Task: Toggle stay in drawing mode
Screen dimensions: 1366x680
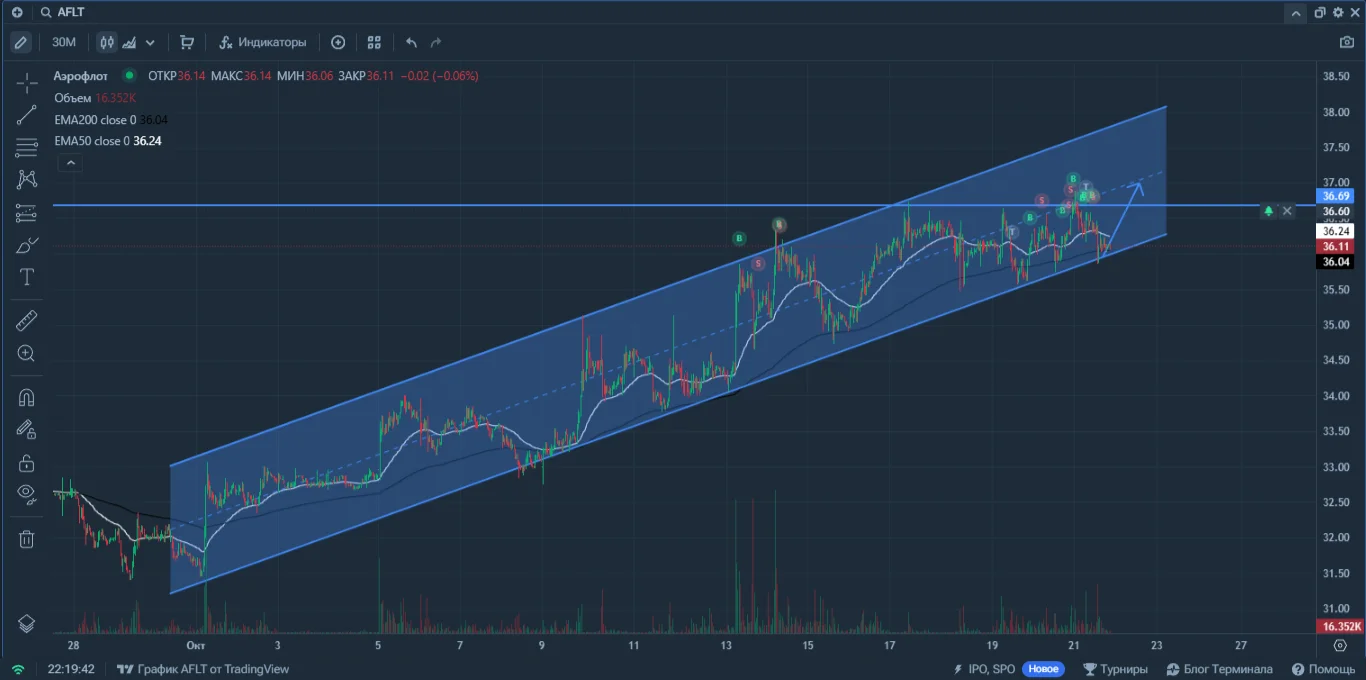Action: pyautogui.click(x=27, y=430)
